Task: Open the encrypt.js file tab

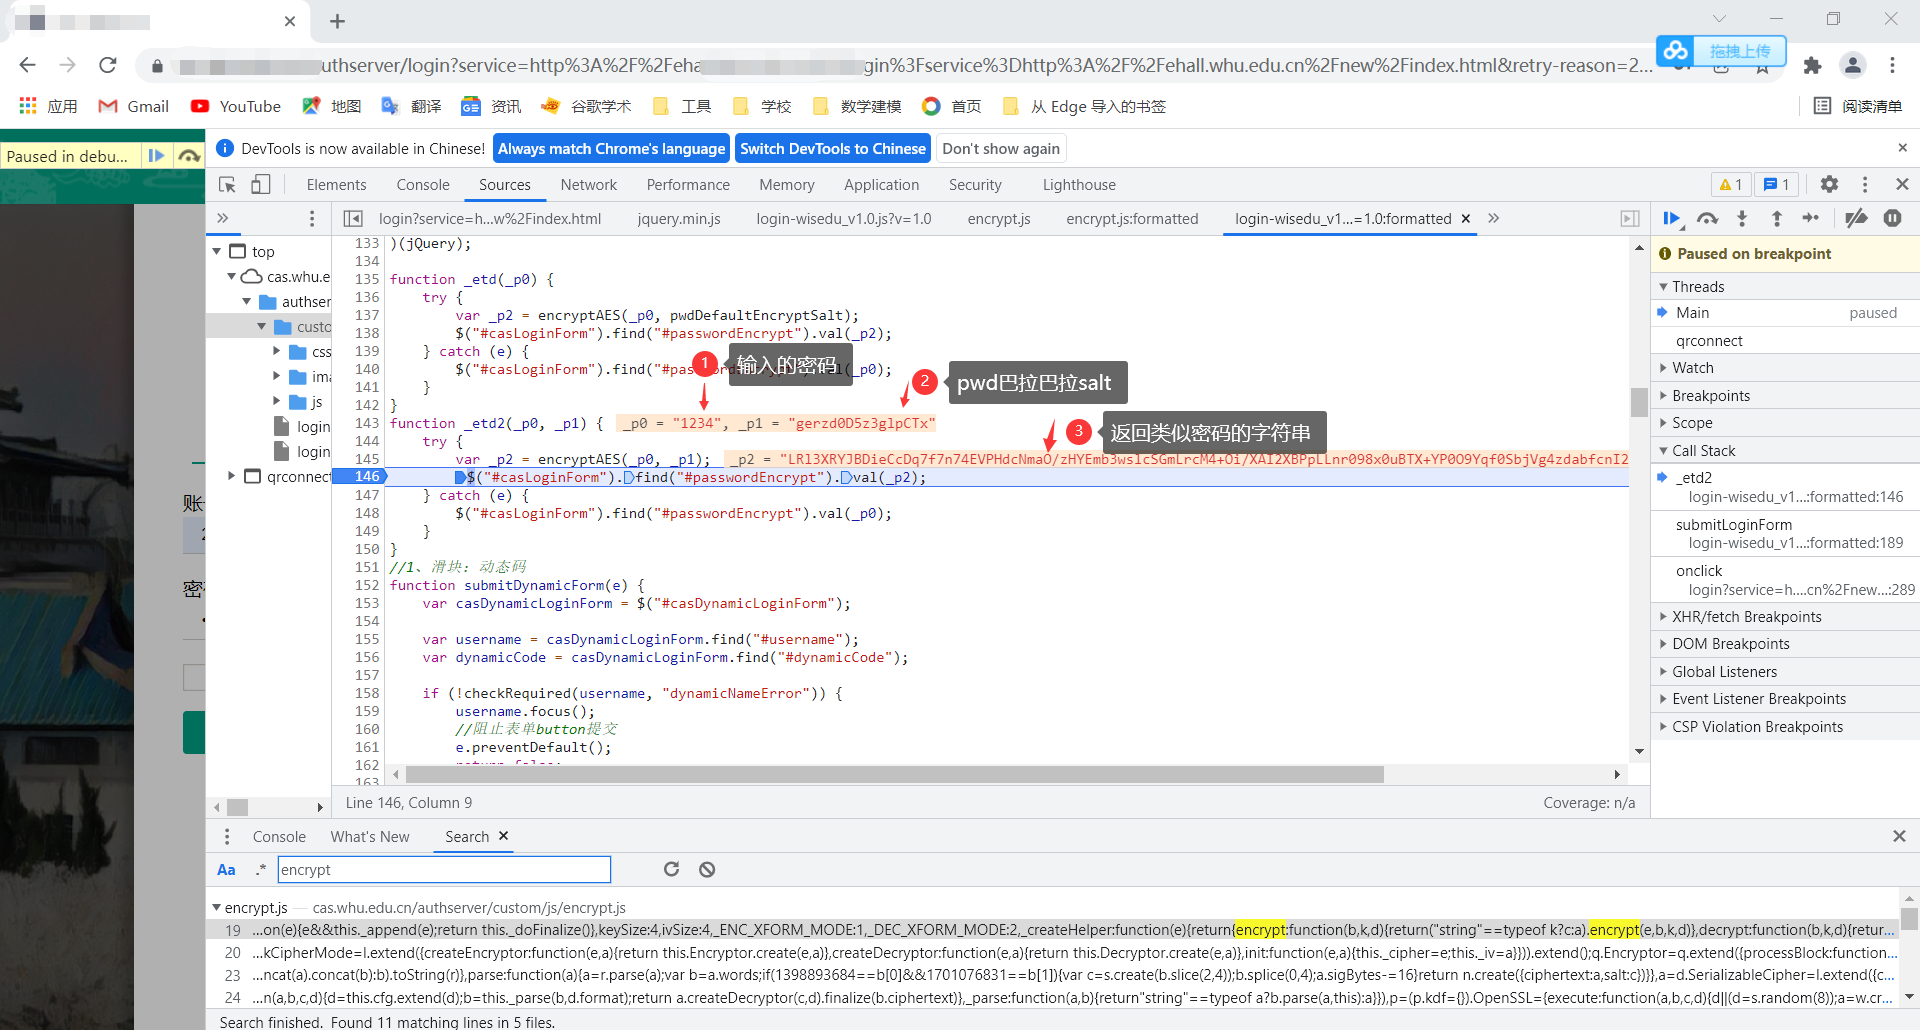Action: click(999, 218)
